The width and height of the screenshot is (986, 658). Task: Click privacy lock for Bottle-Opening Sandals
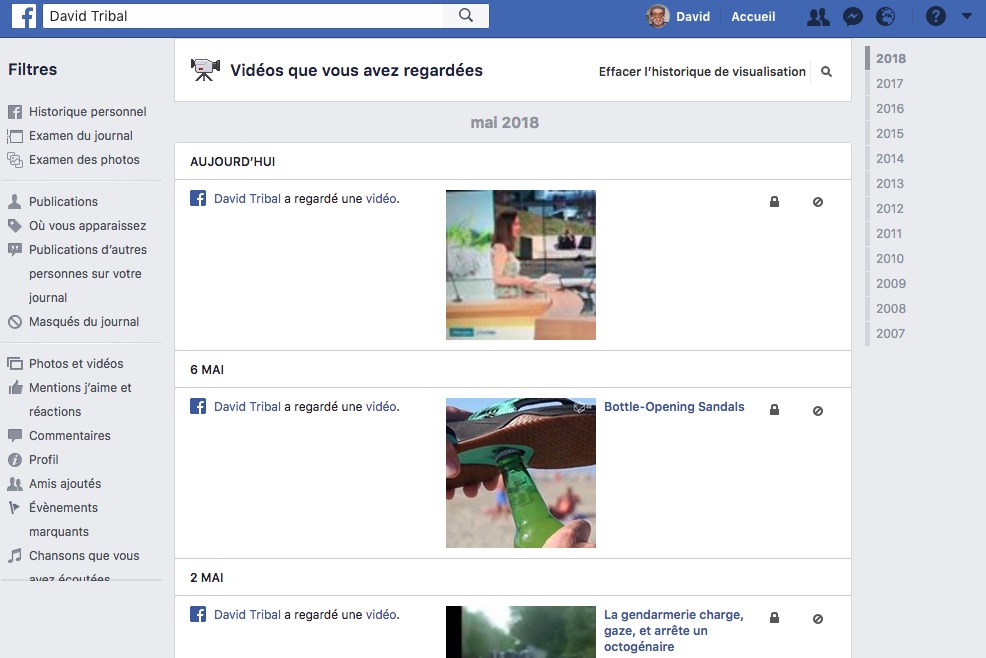[x=775, y=410]
